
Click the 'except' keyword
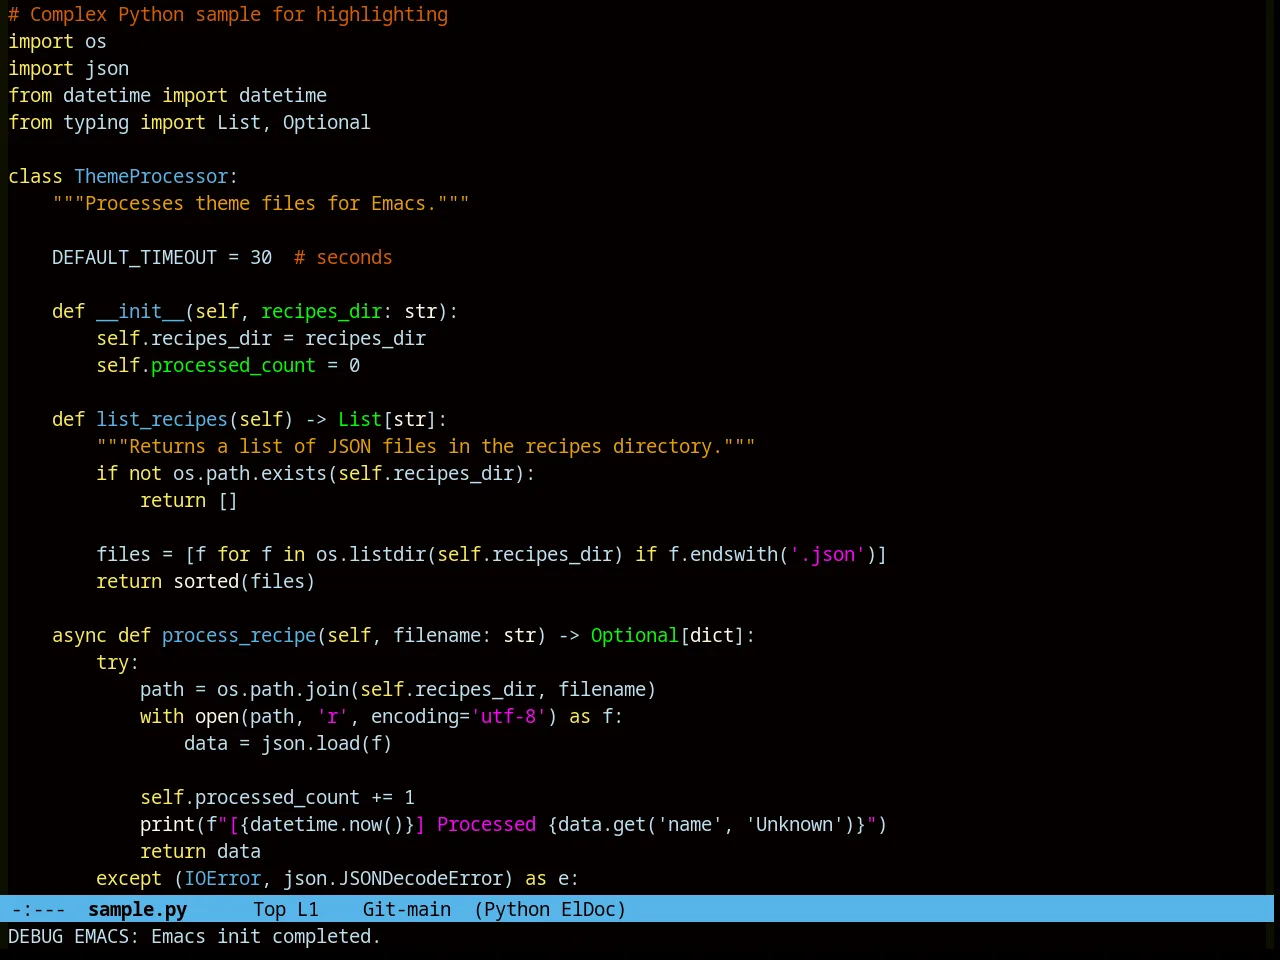click(x=129, y=878)
